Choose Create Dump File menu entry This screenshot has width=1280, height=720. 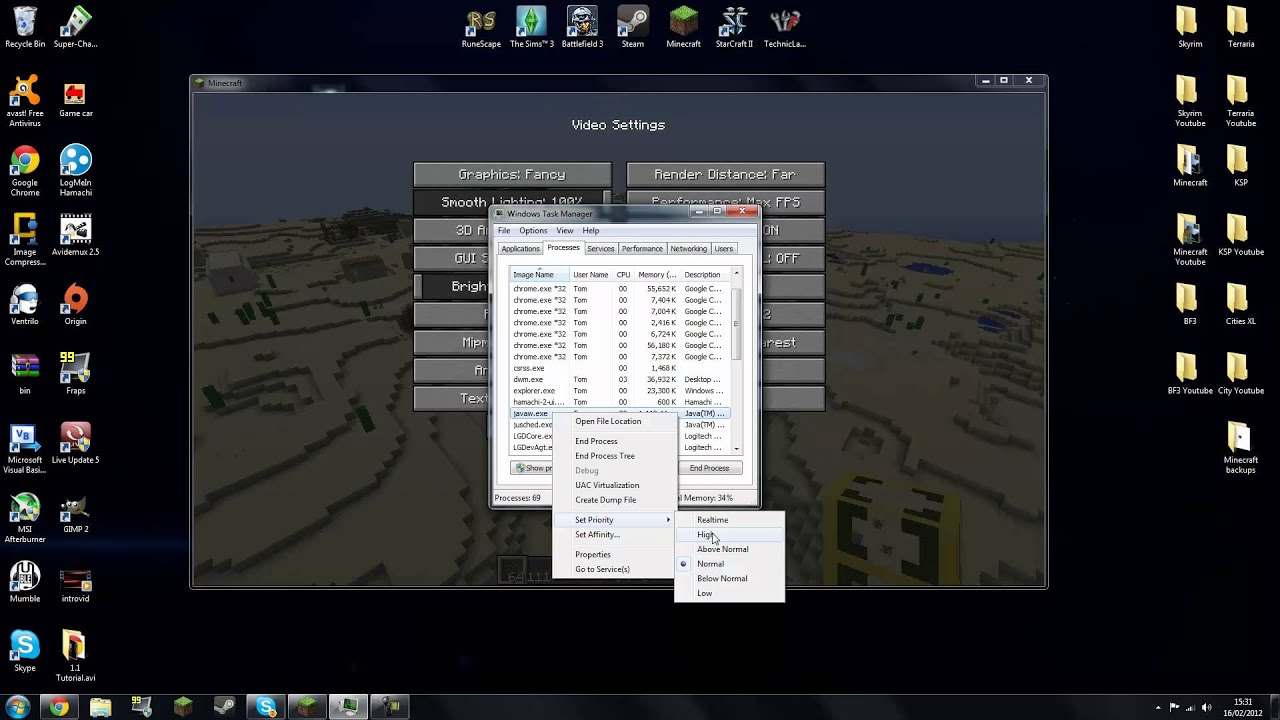(x=613, y=500)
